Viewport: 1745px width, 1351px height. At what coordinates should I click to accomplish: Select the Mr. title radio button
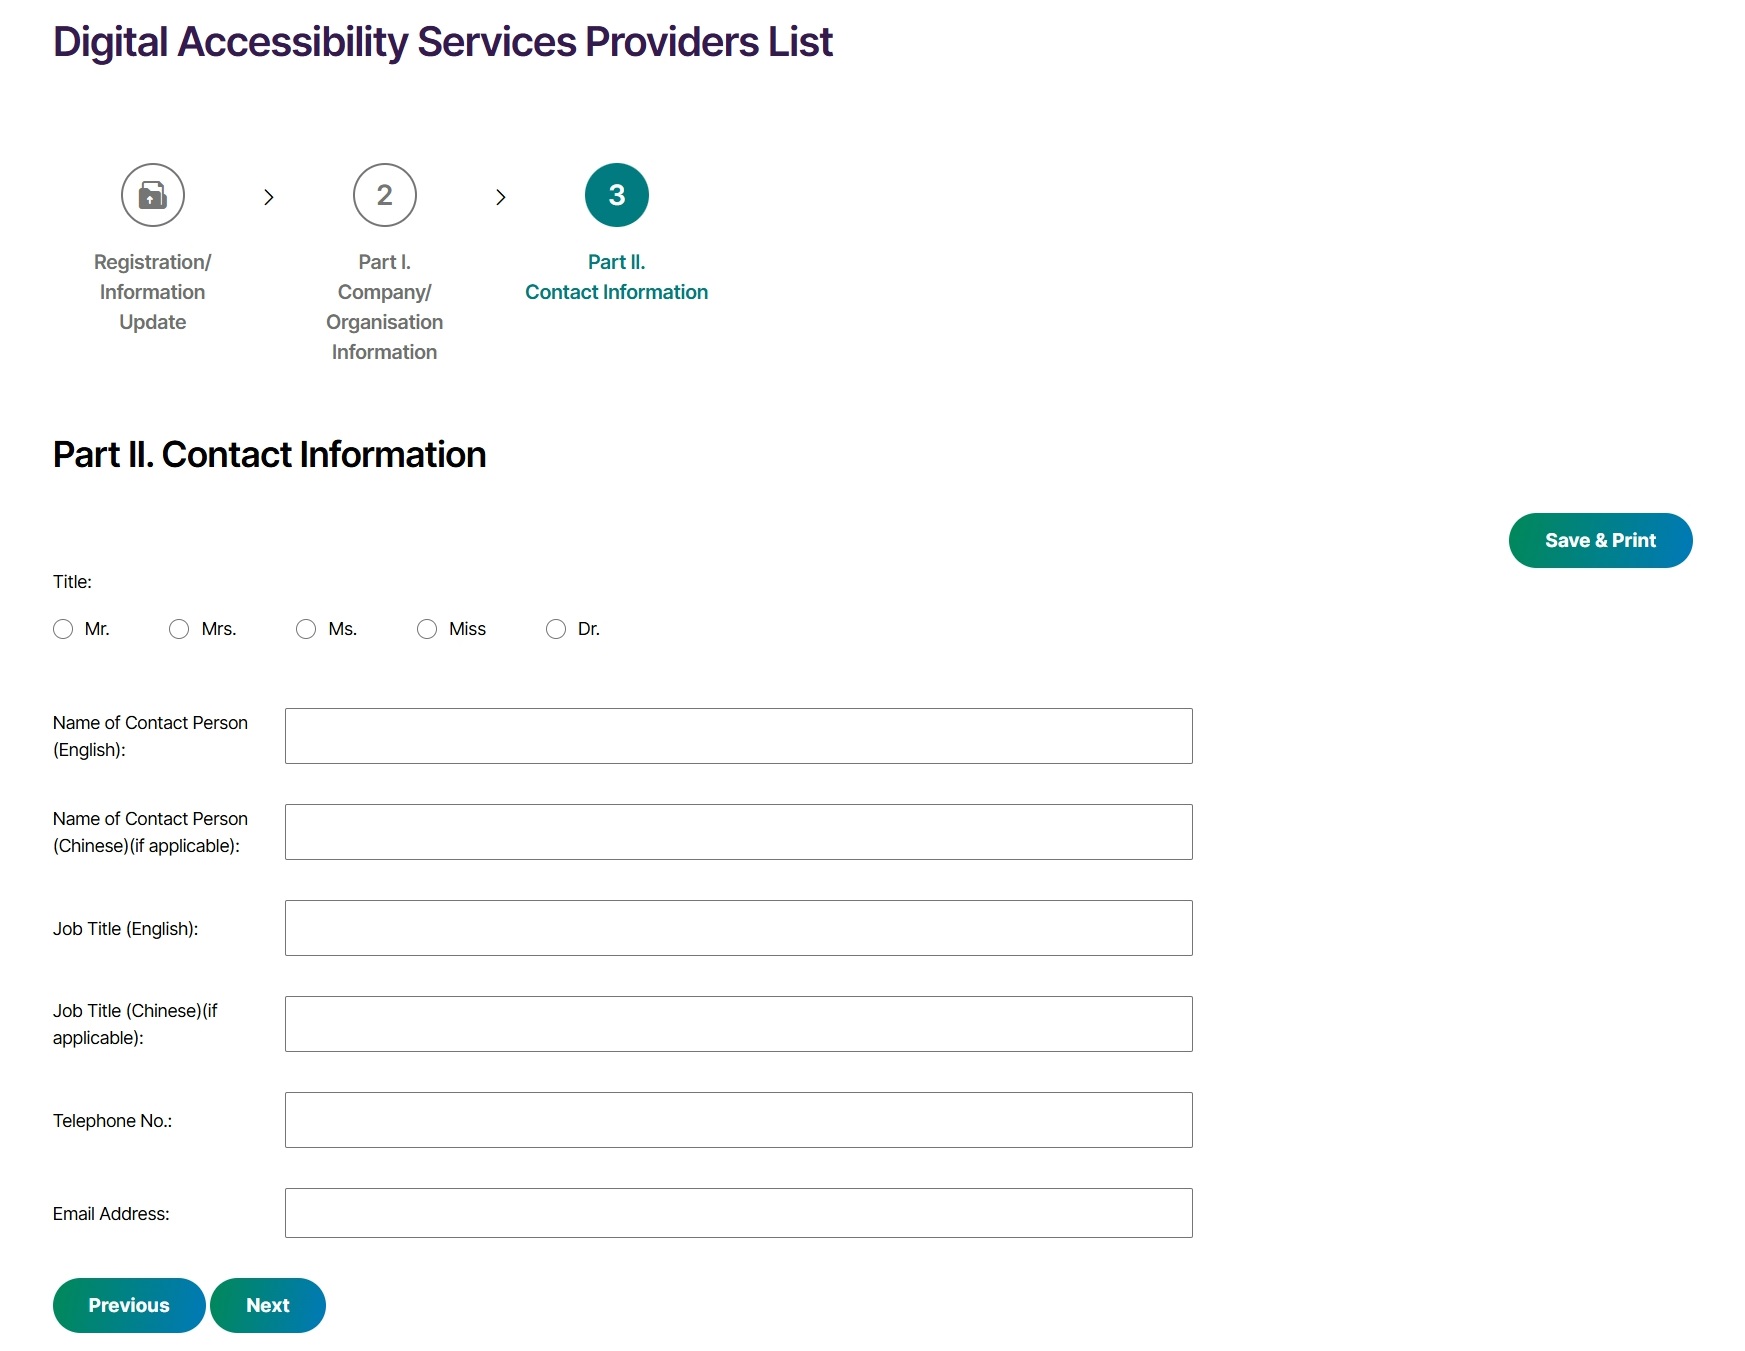tap(63, 629)
